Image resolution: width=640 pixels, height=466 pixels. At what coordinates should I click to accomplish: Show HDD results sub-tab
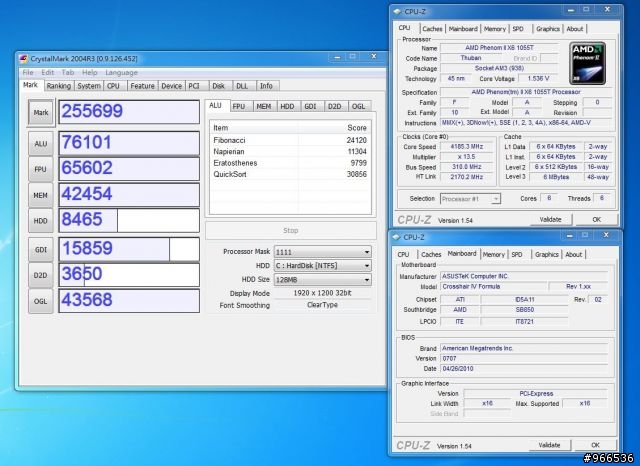(287, 107)
